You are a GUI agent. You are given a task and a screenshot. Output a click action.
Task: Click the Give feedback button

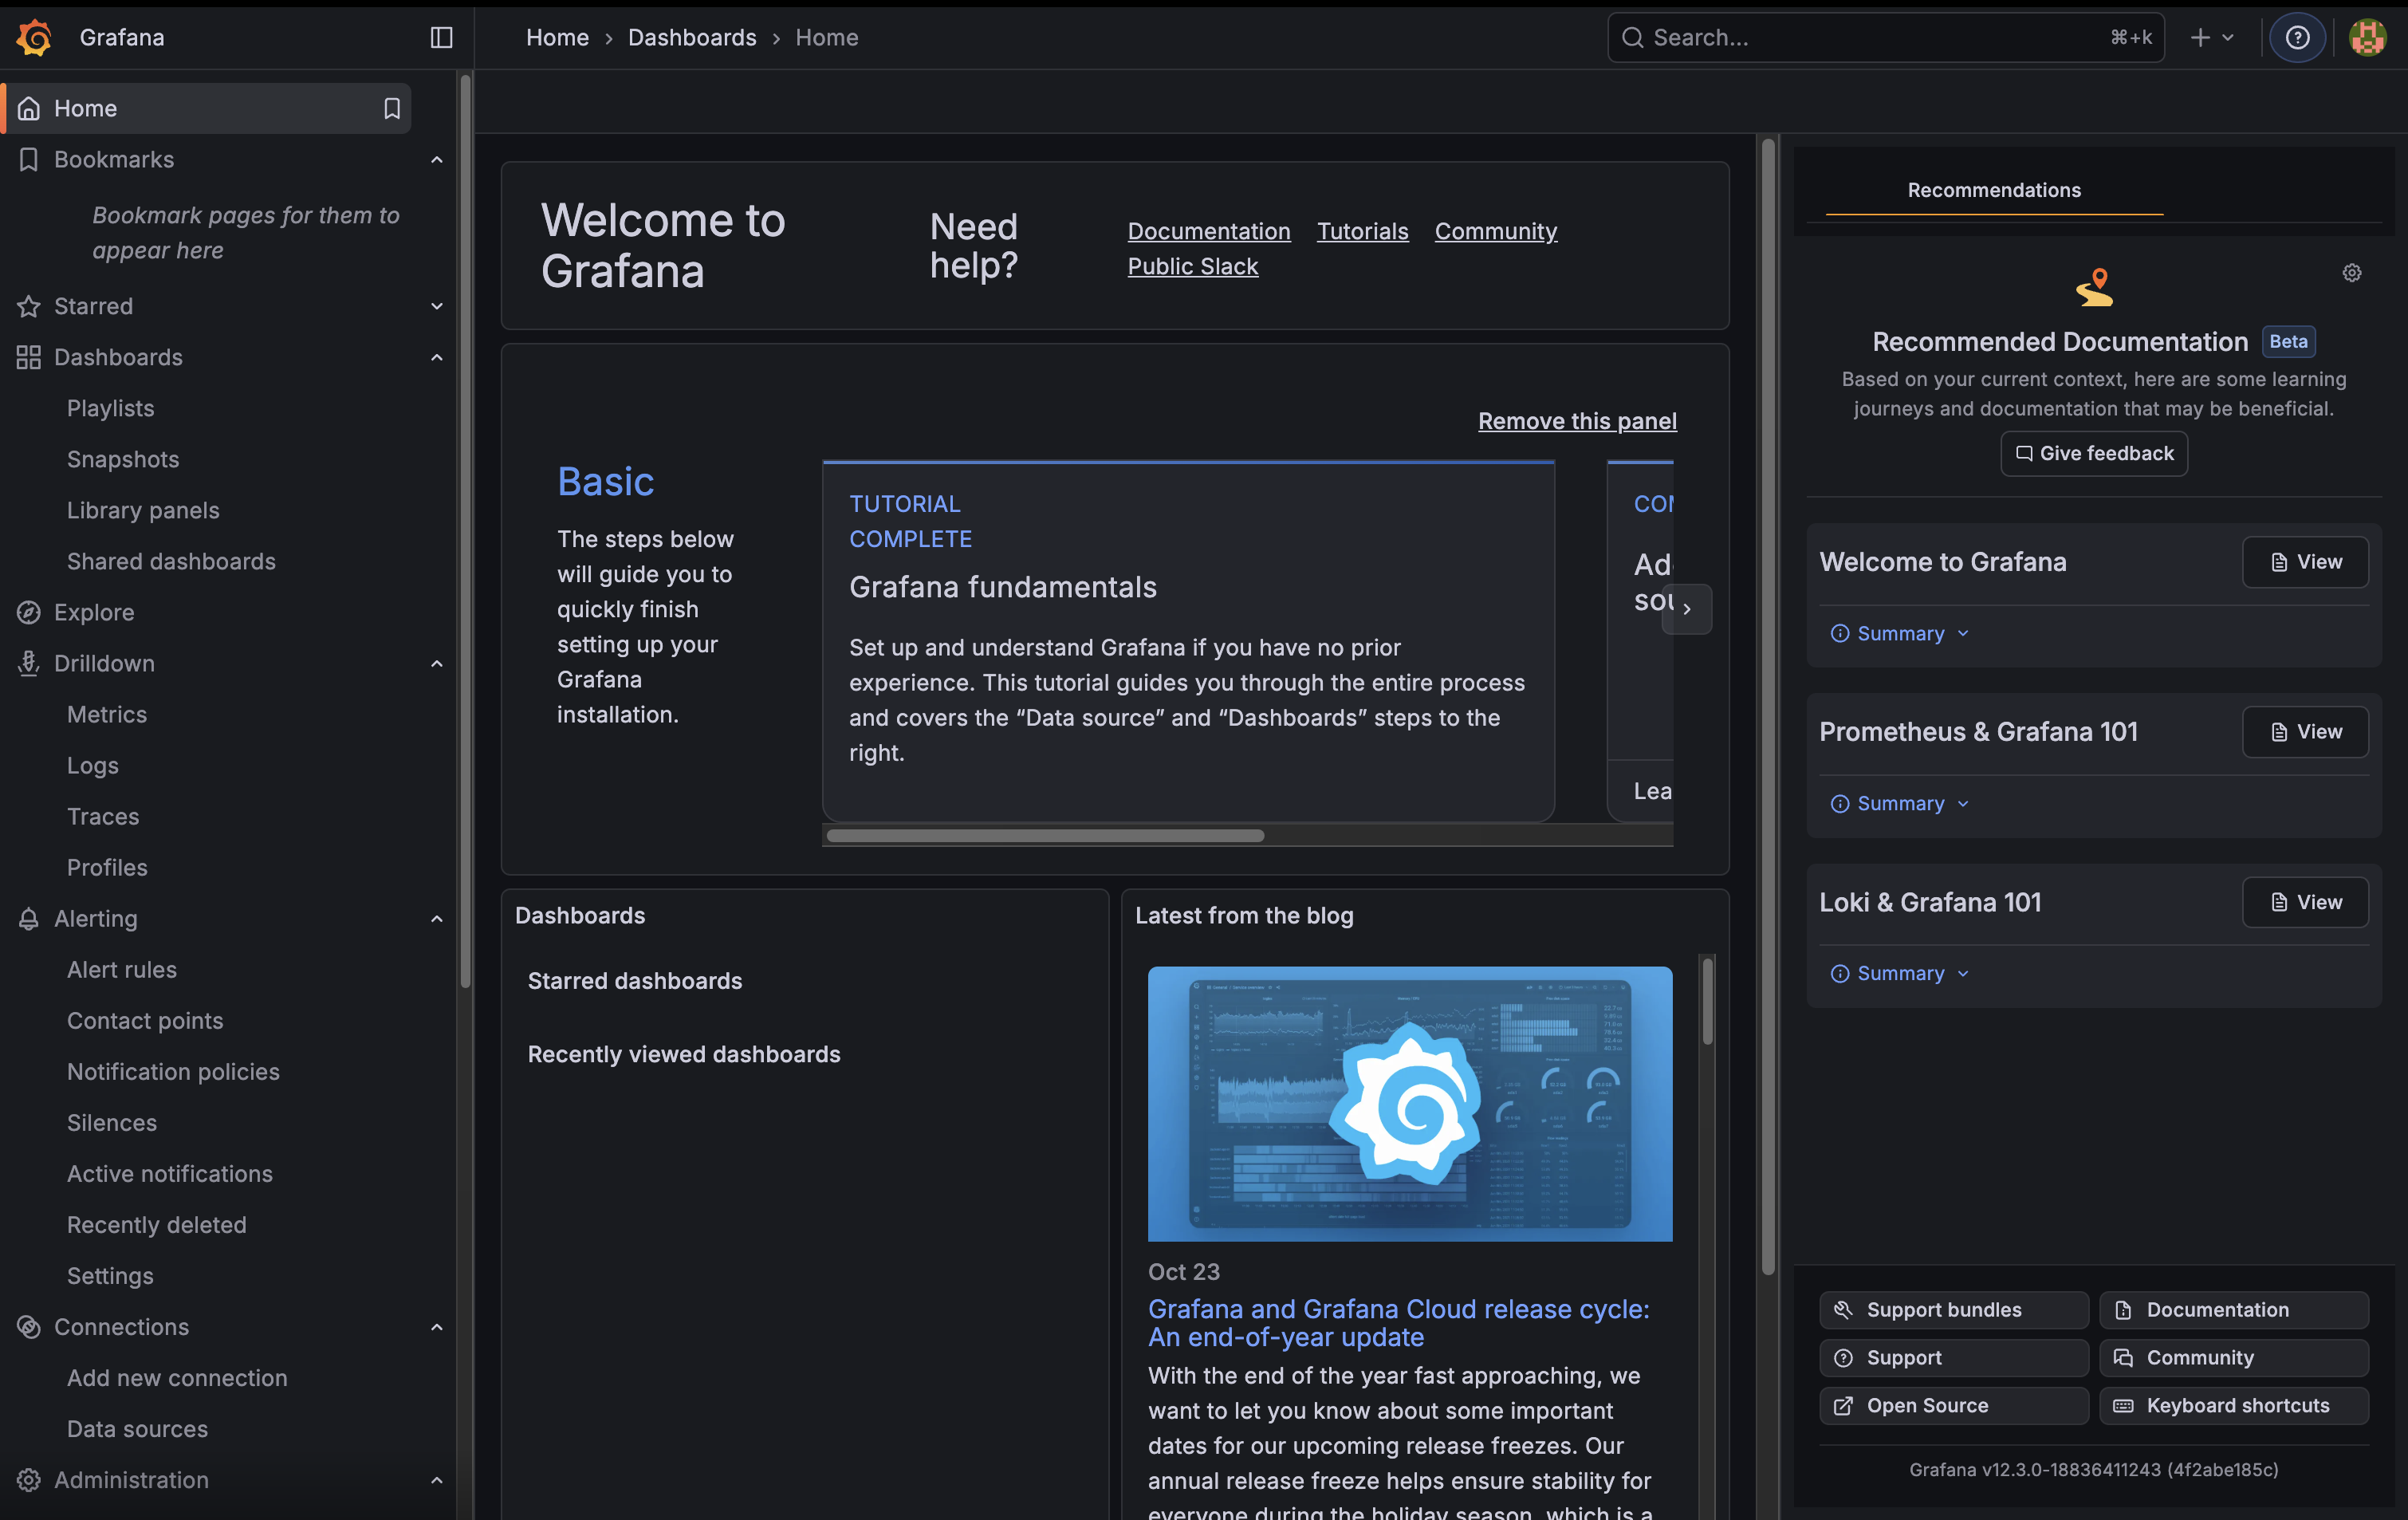(x=2093, y=453)
